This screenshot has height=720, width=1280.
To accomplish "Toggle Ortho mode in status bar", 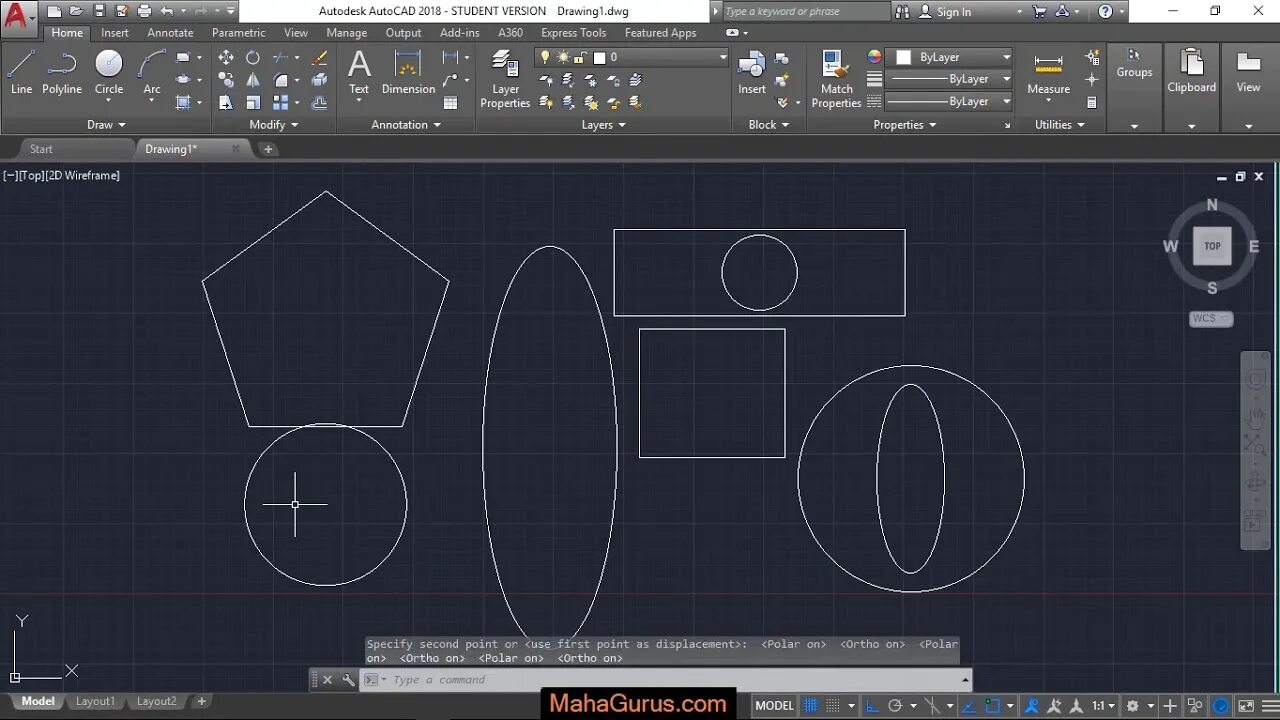I will (x=872, y=705).
